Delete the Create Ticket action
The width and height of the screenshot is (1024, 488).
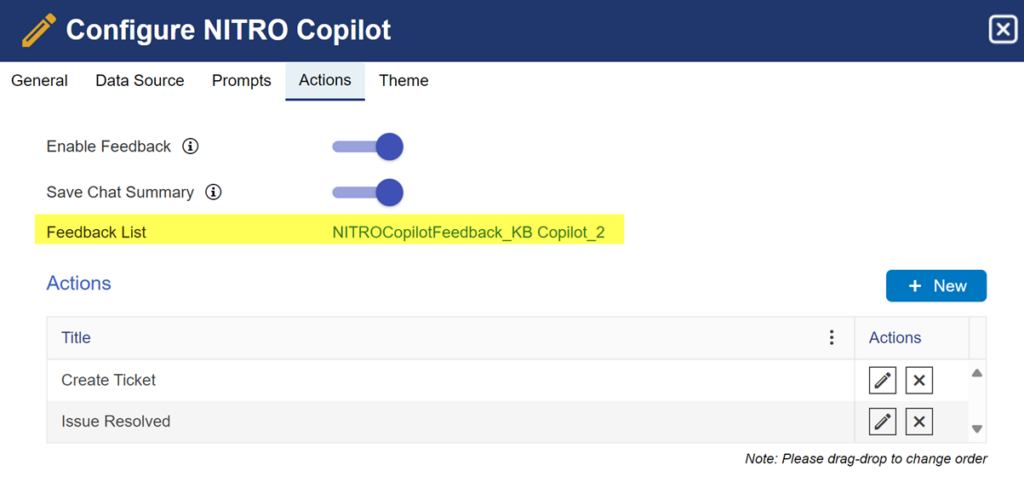pyautogui.click(x=919, y=380)
